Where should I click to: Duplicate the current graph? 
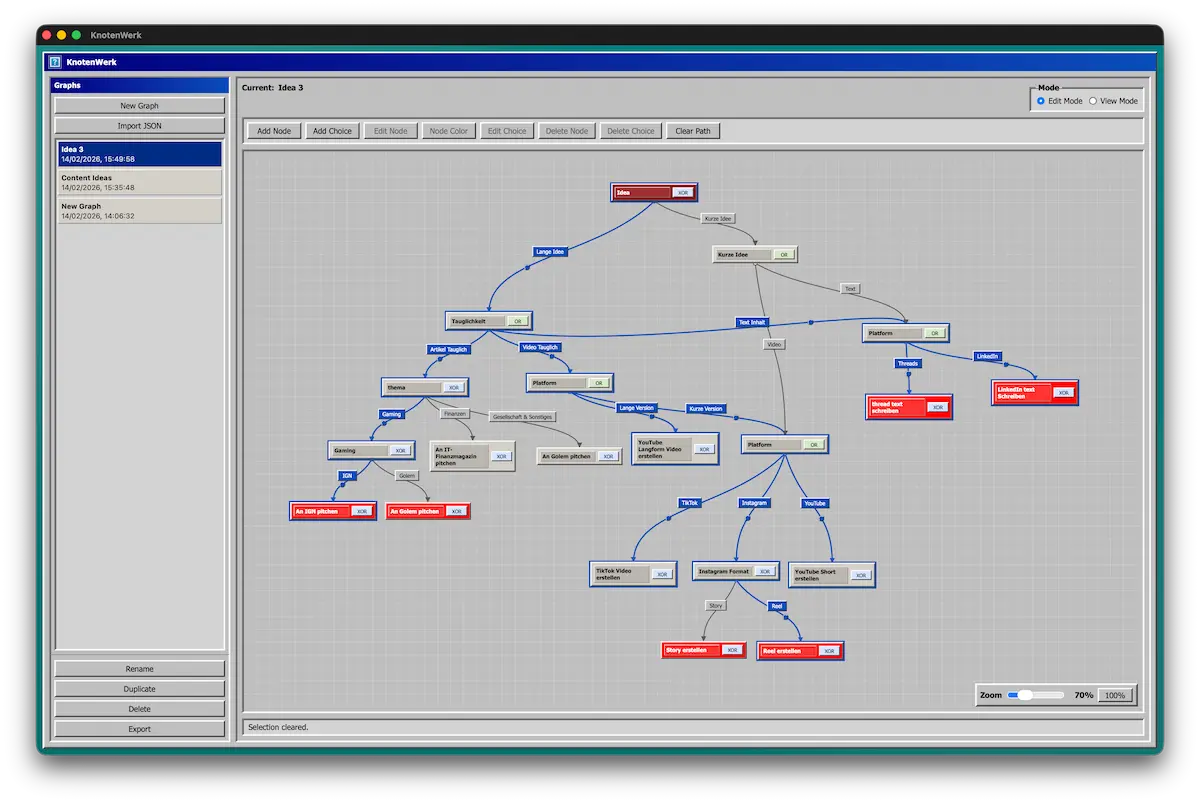pyautogui.click(x=139, y=688)
